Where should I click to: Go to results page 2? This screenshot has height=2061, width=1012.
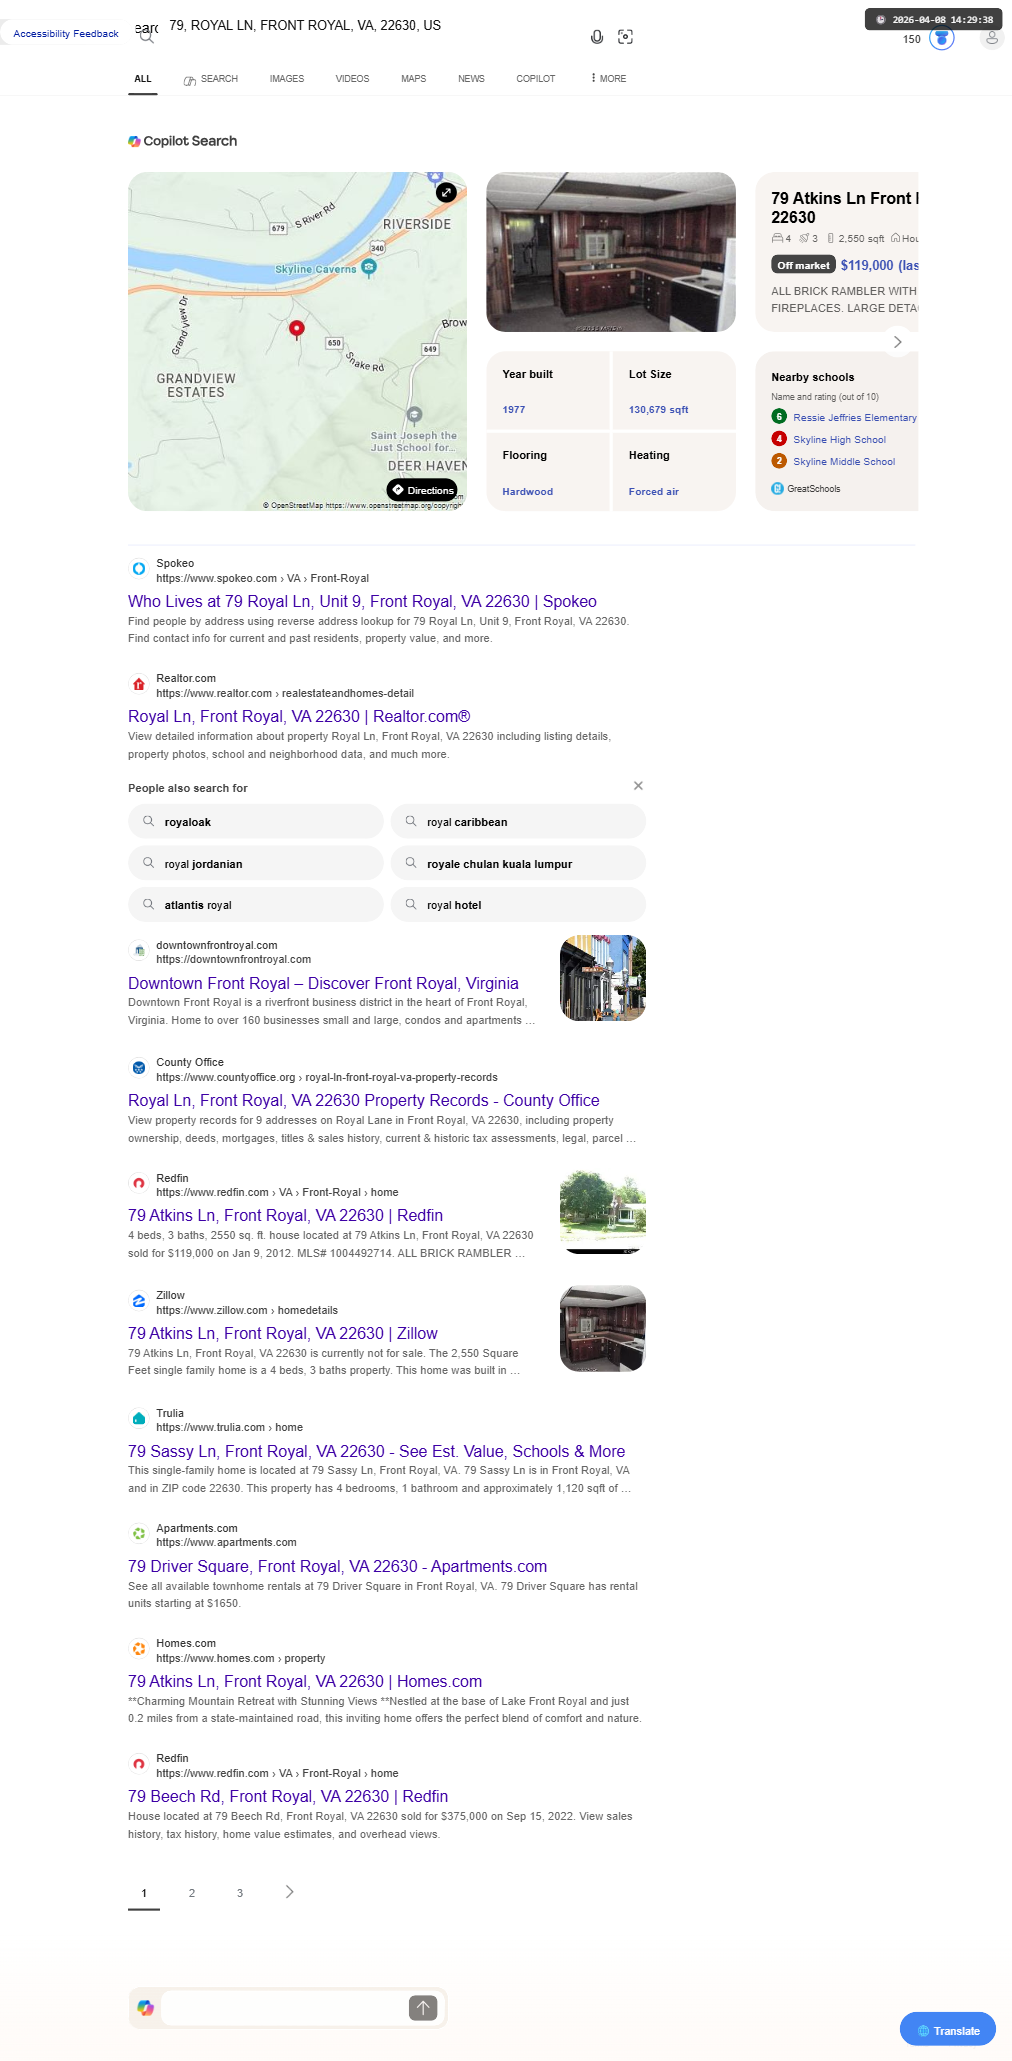192,1893
